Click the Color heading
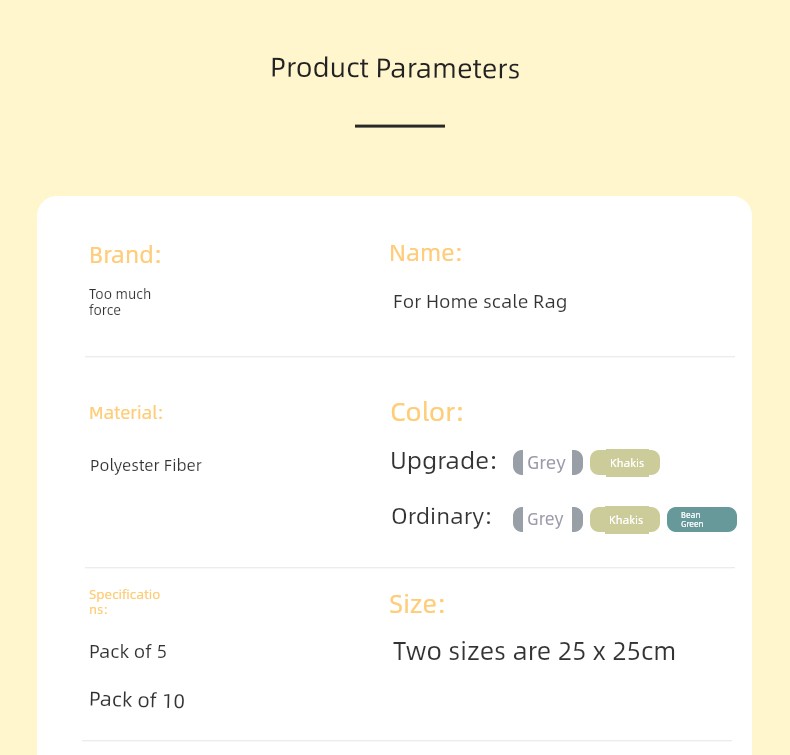Image resolution: width=790 pixels, height=755 pixels. tap(427, 412)
